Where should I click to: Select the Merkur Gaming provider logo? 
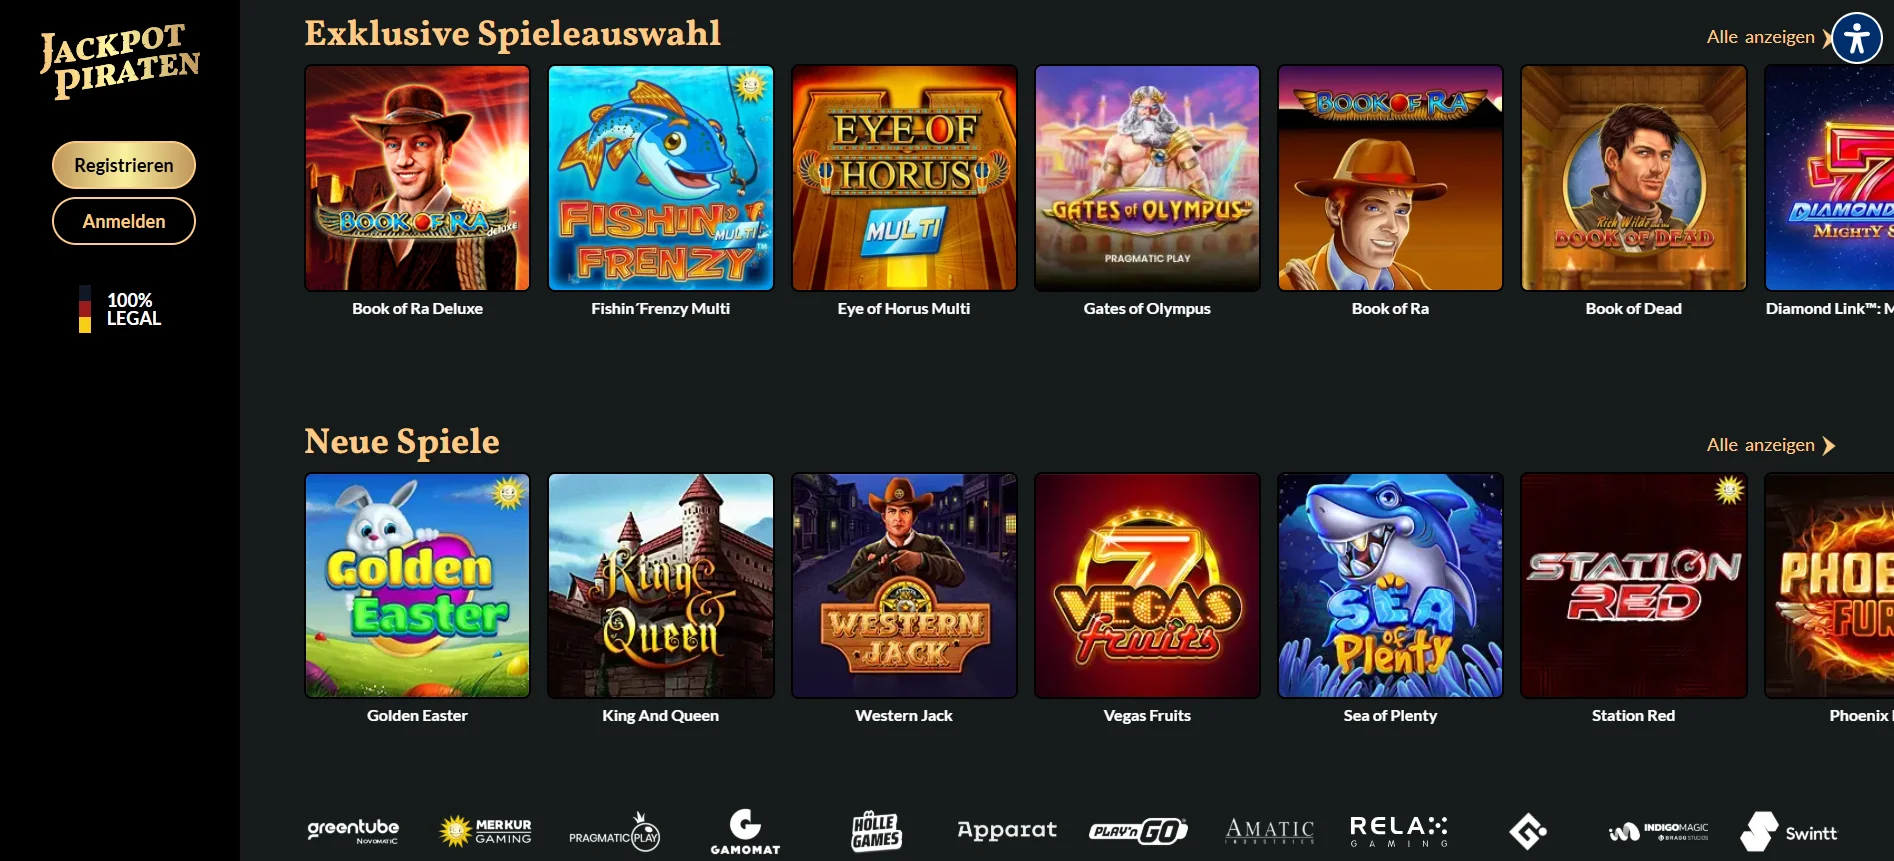[486, 831]
